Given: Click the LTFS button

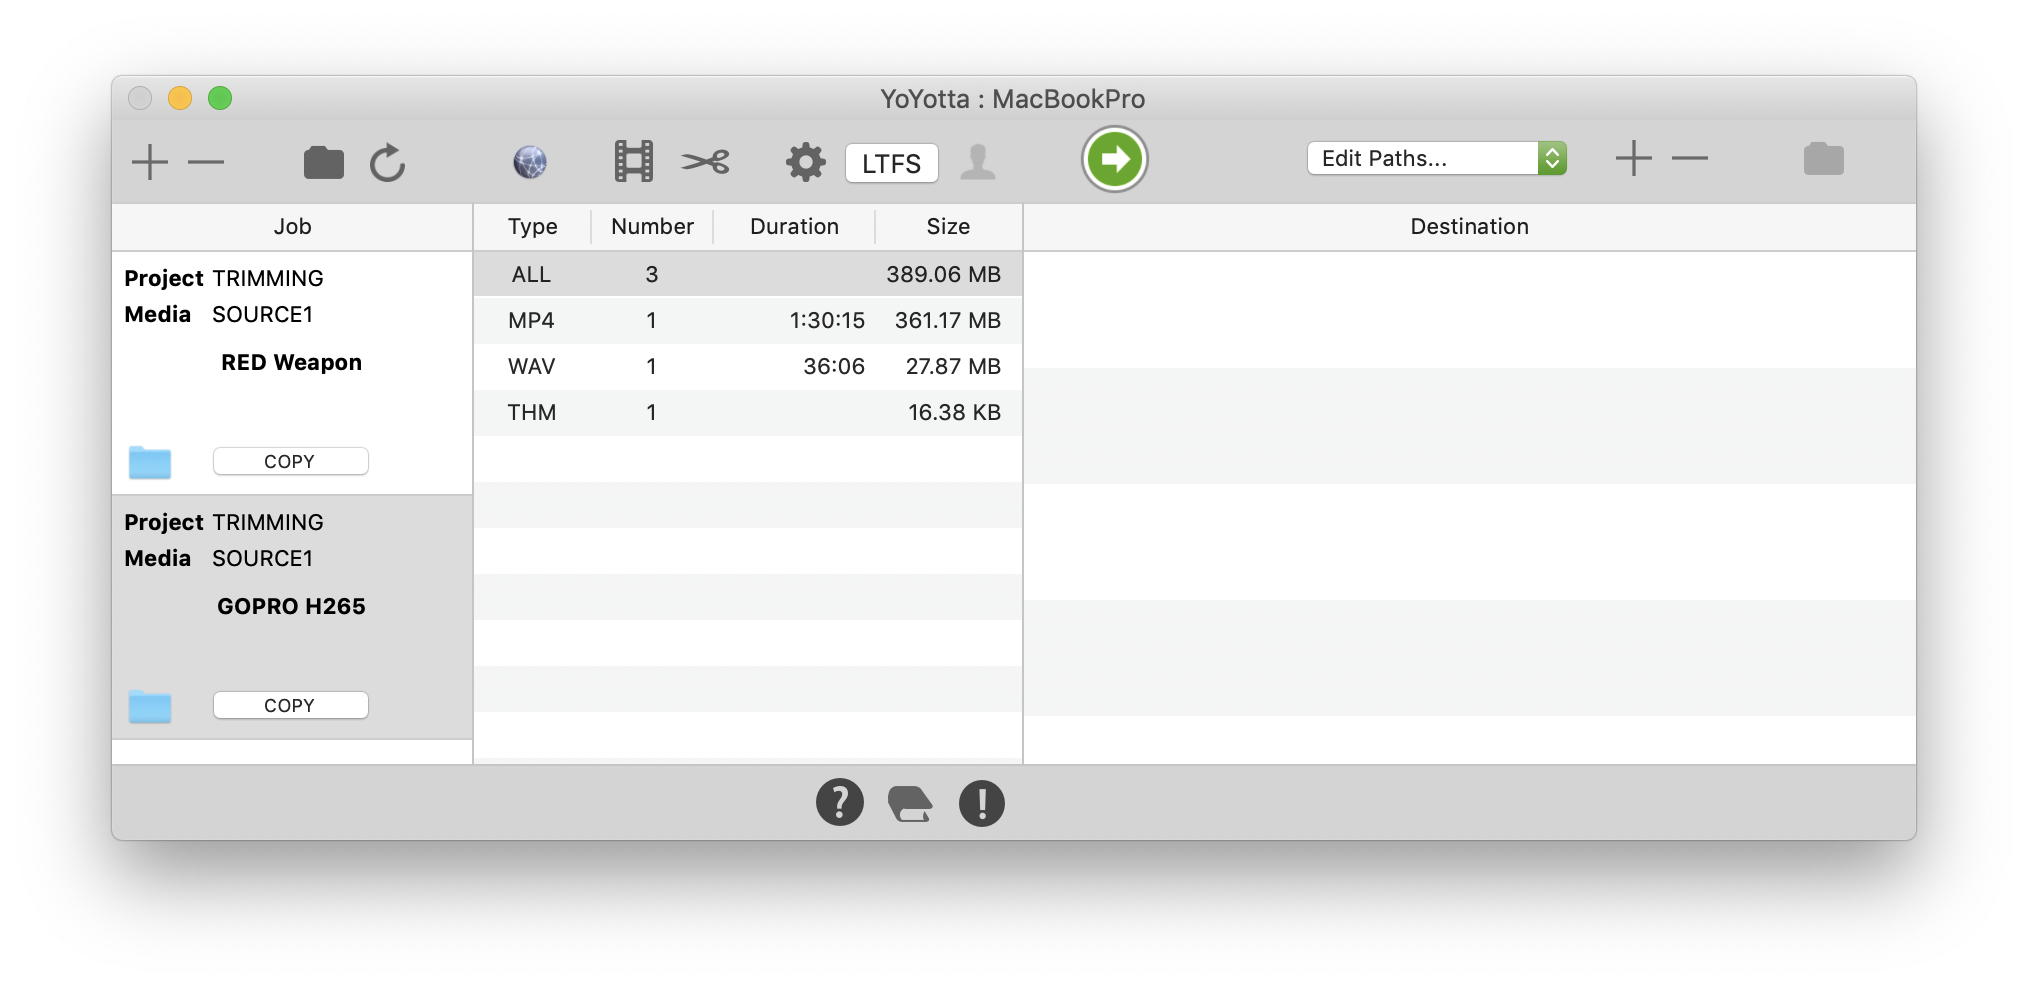Looking at the screenshot, I should pyautogui.click(x=891, y=163).
